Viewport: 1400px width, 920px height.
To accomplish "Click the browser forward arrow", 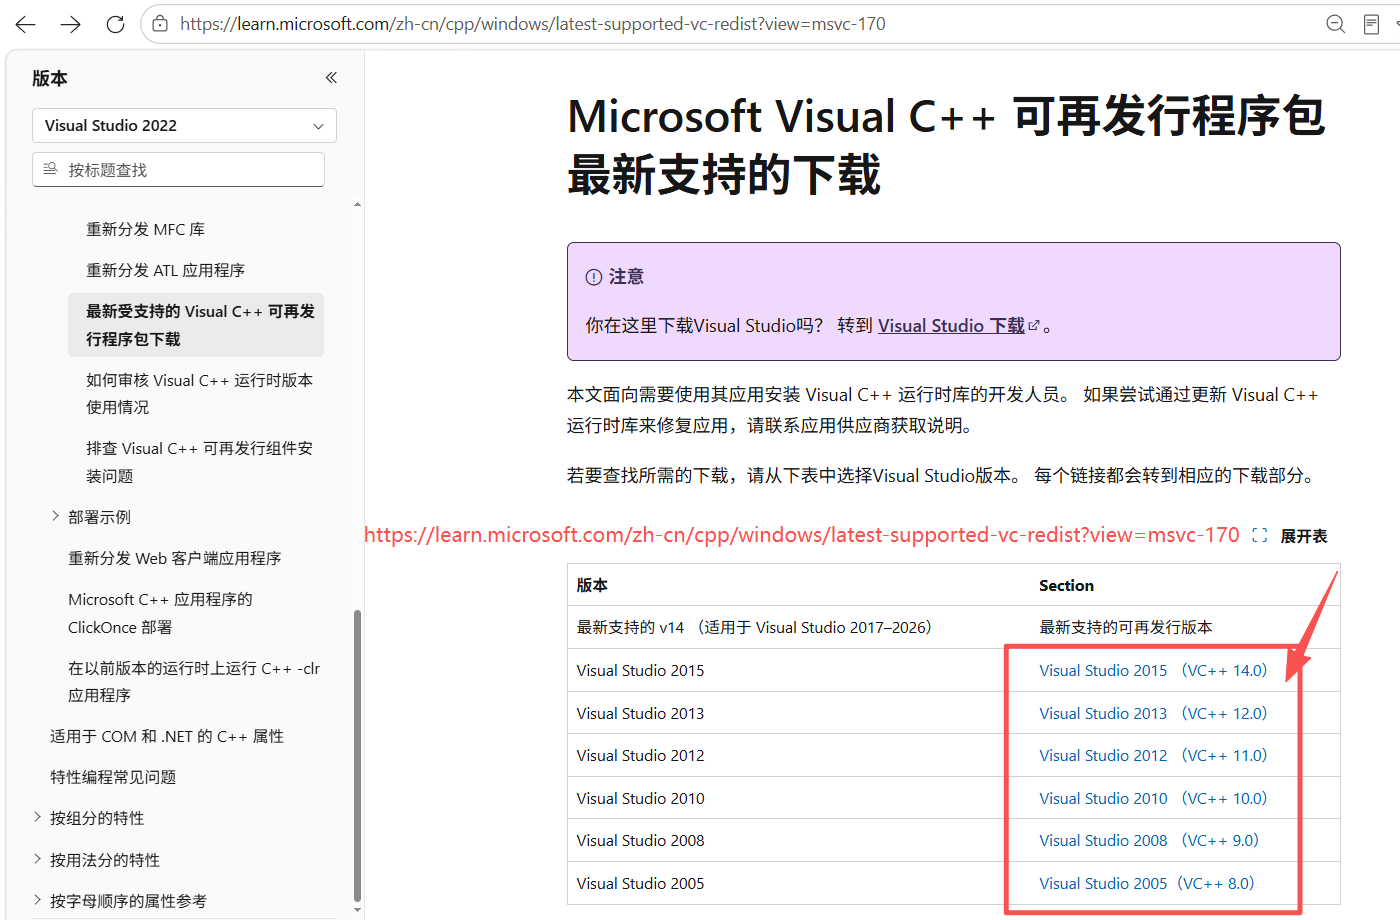I will click(x=70, y=24).
